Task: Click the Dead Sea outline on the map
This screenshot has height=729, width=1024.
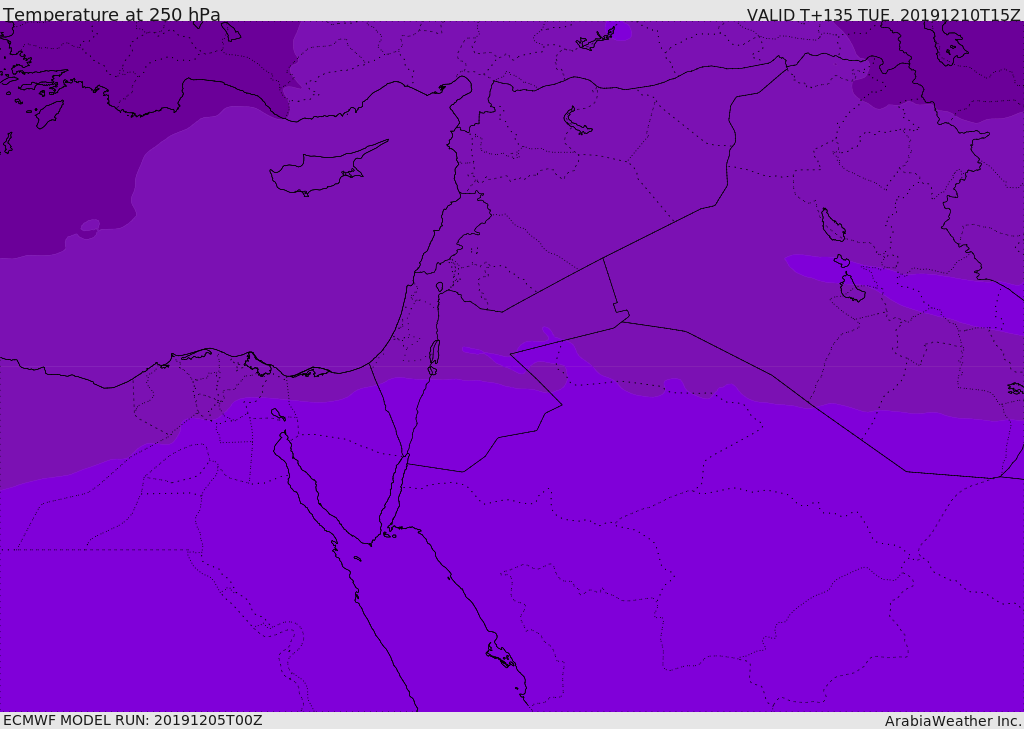Action: click(434, 355)
